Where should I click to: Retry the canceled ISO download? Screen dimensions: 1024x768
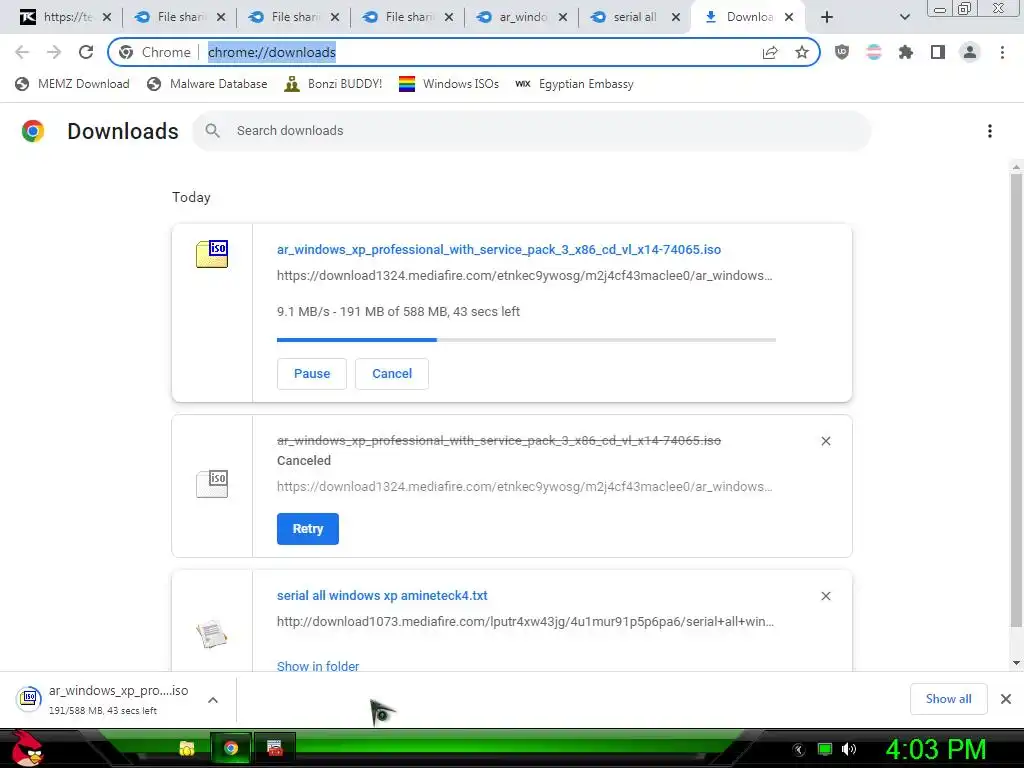[308, 529]
